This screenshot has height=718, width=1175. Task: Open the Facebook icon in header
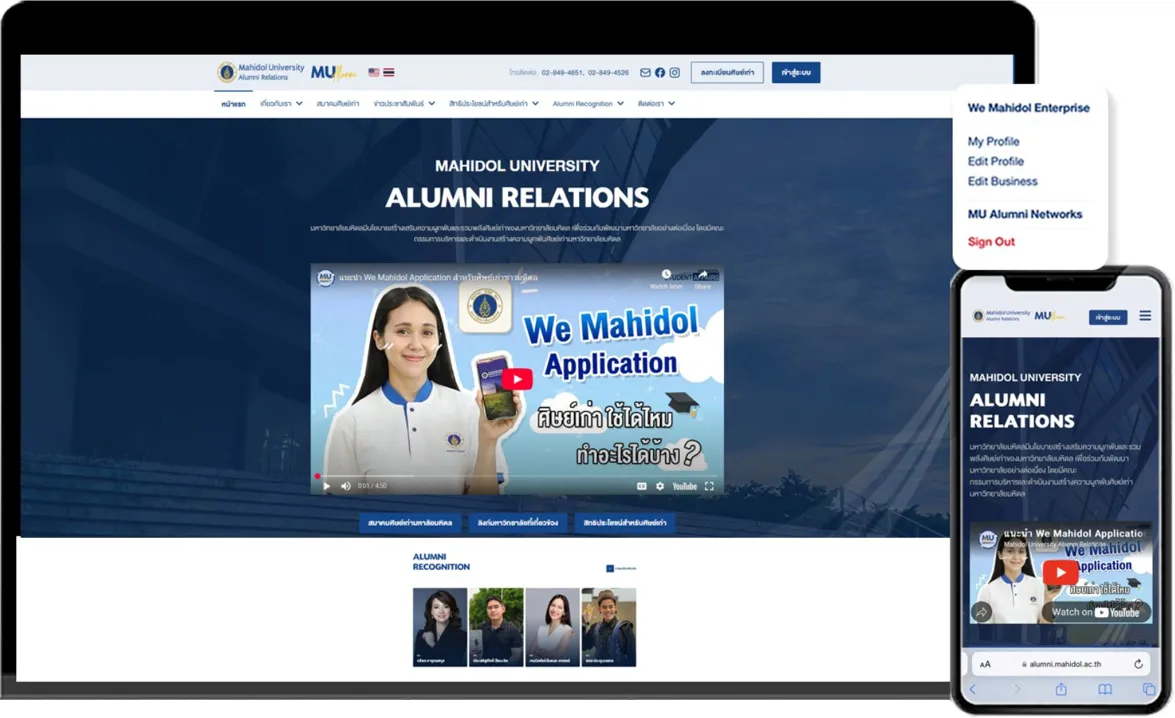pyautogui.click(x=659, y=73)
